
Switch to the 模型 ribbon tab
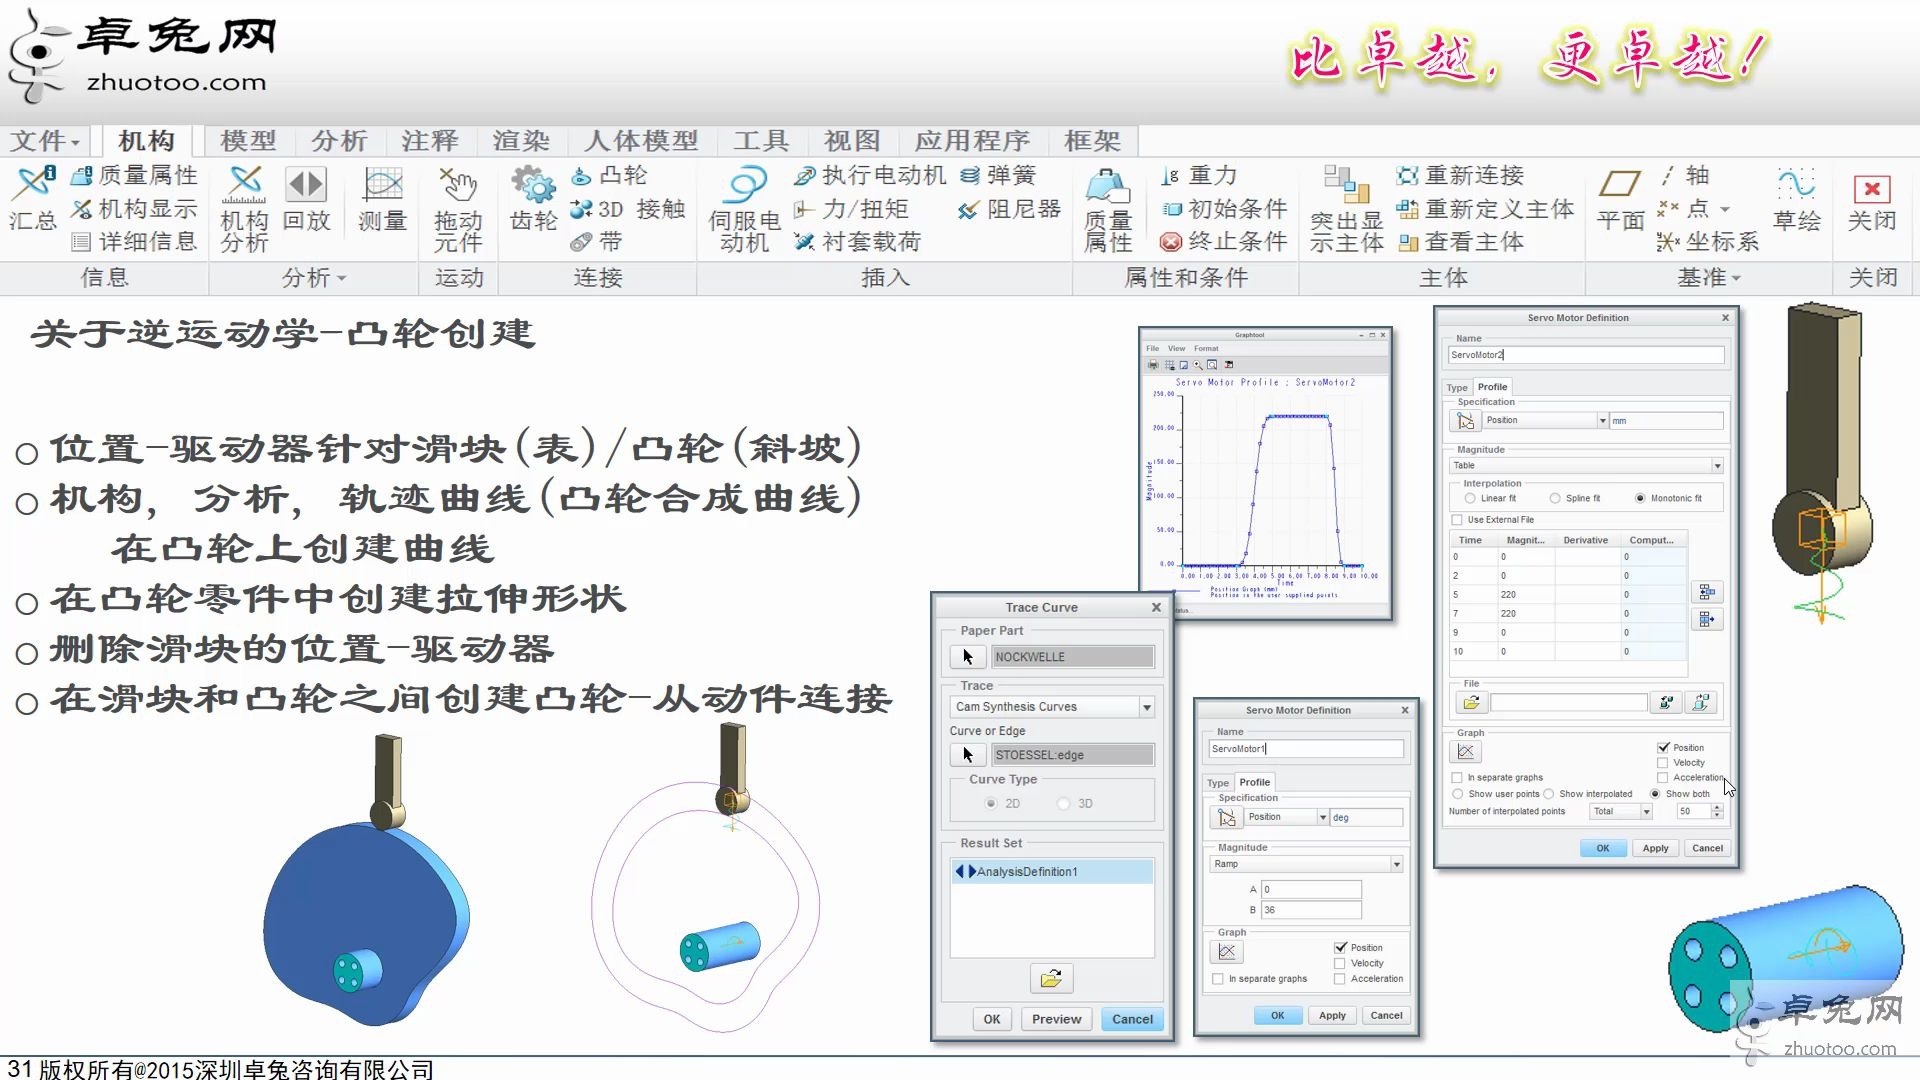[x=246, y=141]
